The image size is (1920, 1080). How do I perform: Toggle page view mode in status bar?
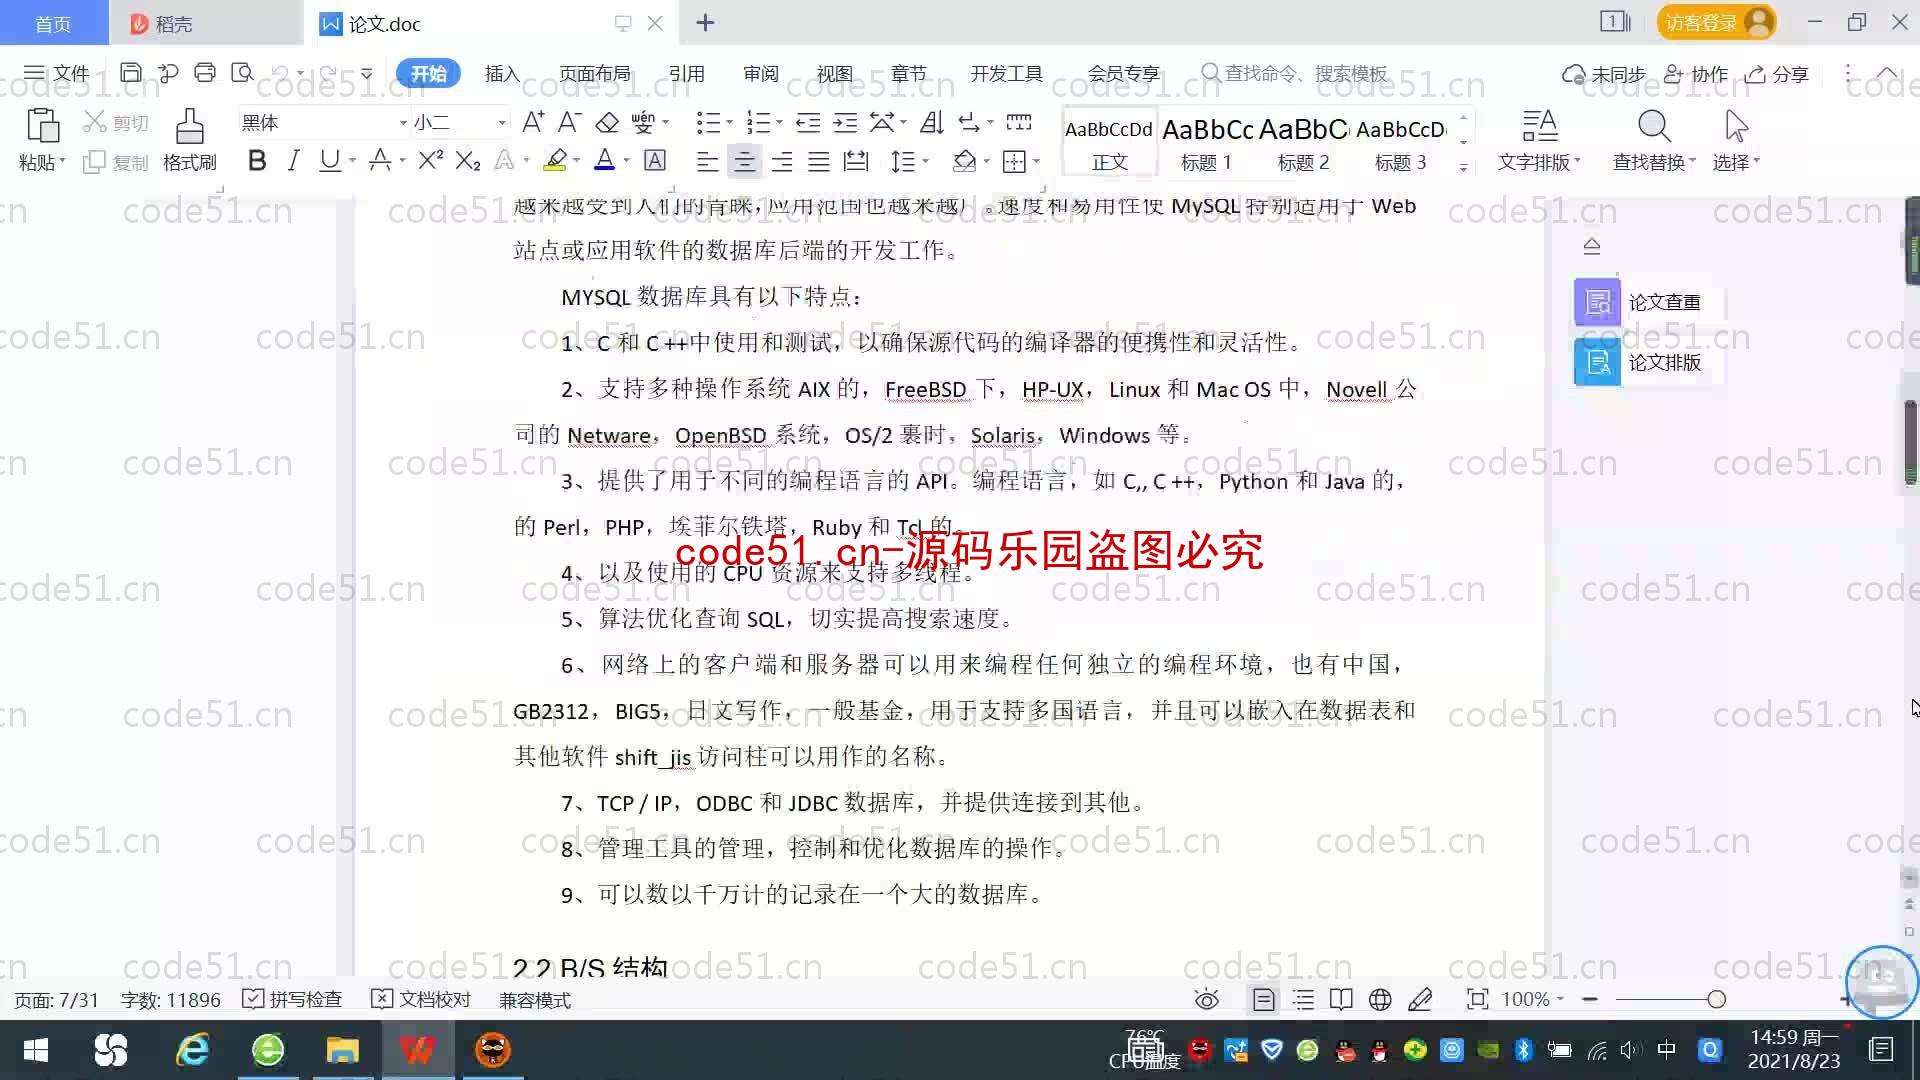(x=1264, y=999)
